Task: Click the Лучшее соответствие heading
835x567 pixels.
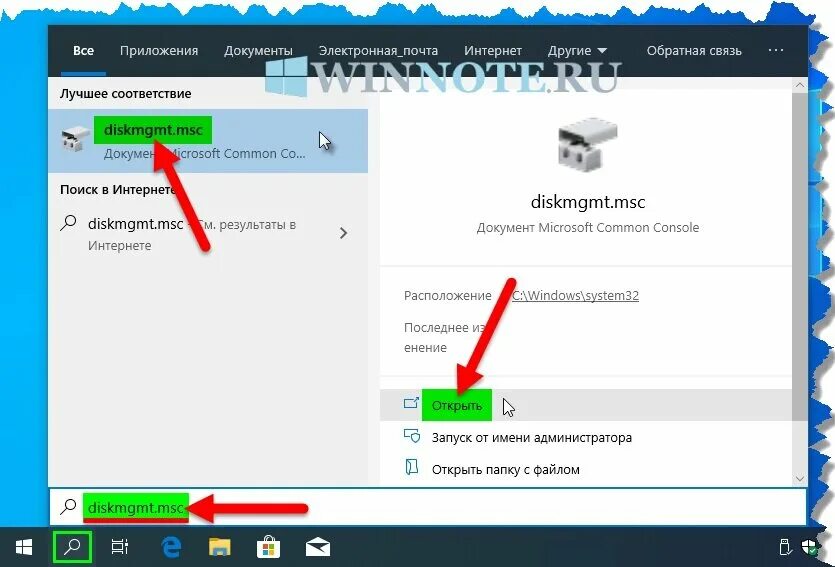Action: (125, 93)
